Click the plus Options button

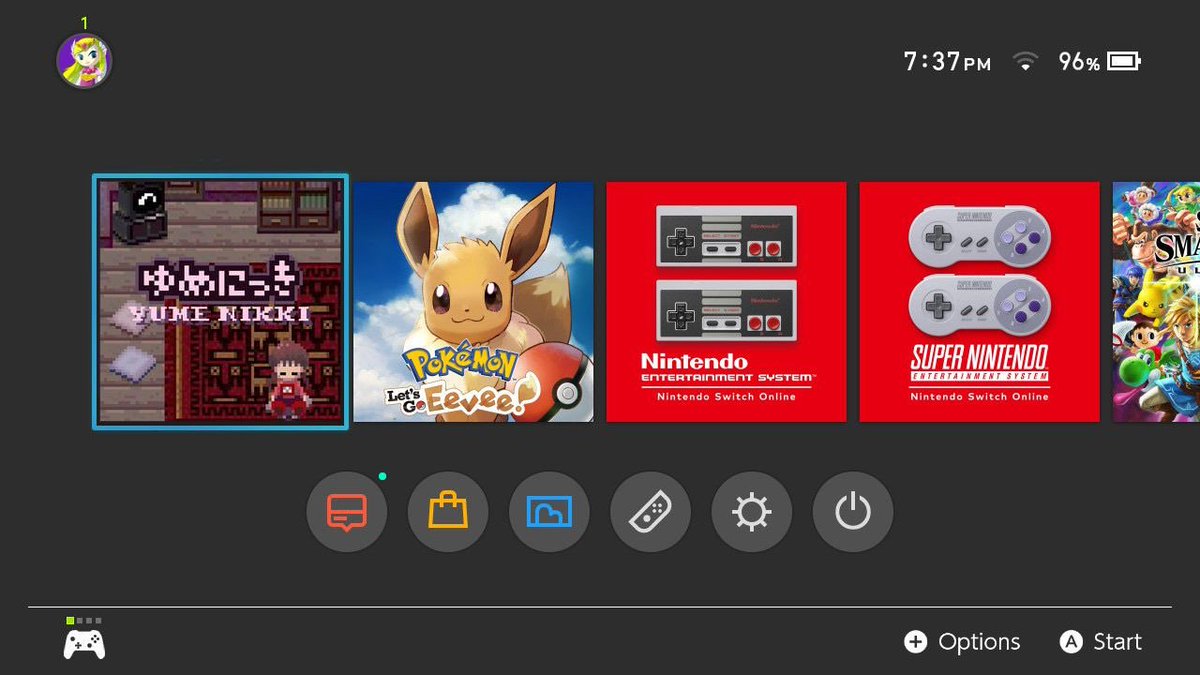(x=962, y=642)
